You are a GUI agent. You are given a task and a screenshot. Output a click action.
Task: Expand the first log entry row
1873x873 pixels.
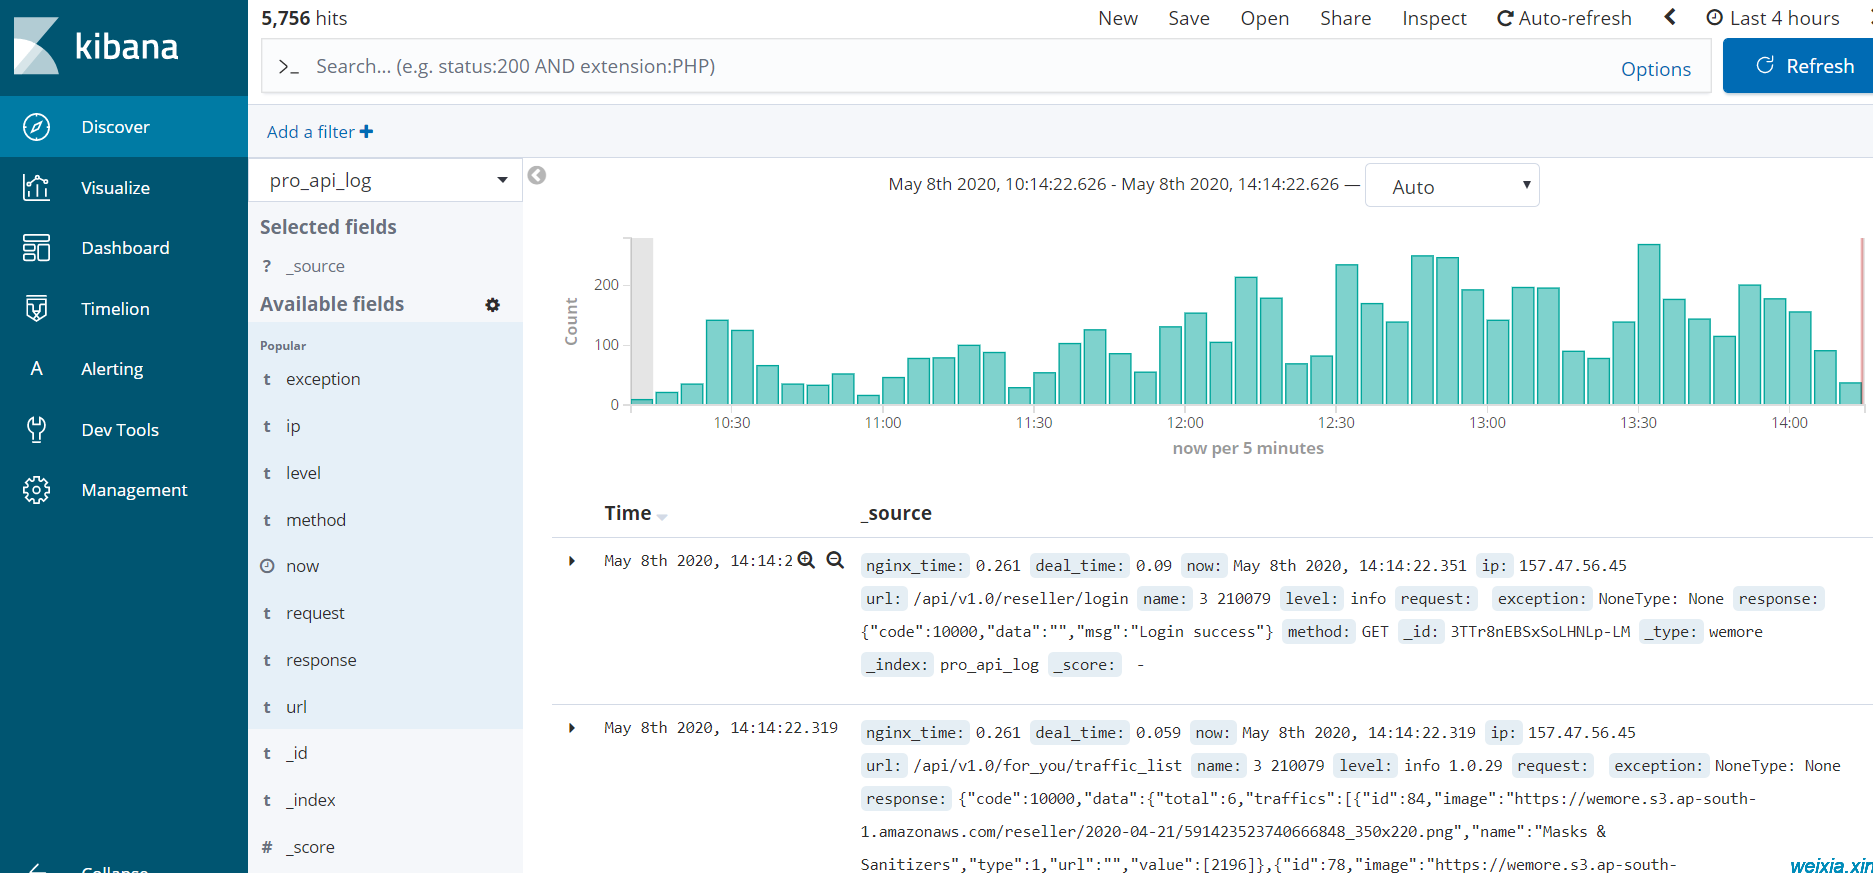click(572, 561)
